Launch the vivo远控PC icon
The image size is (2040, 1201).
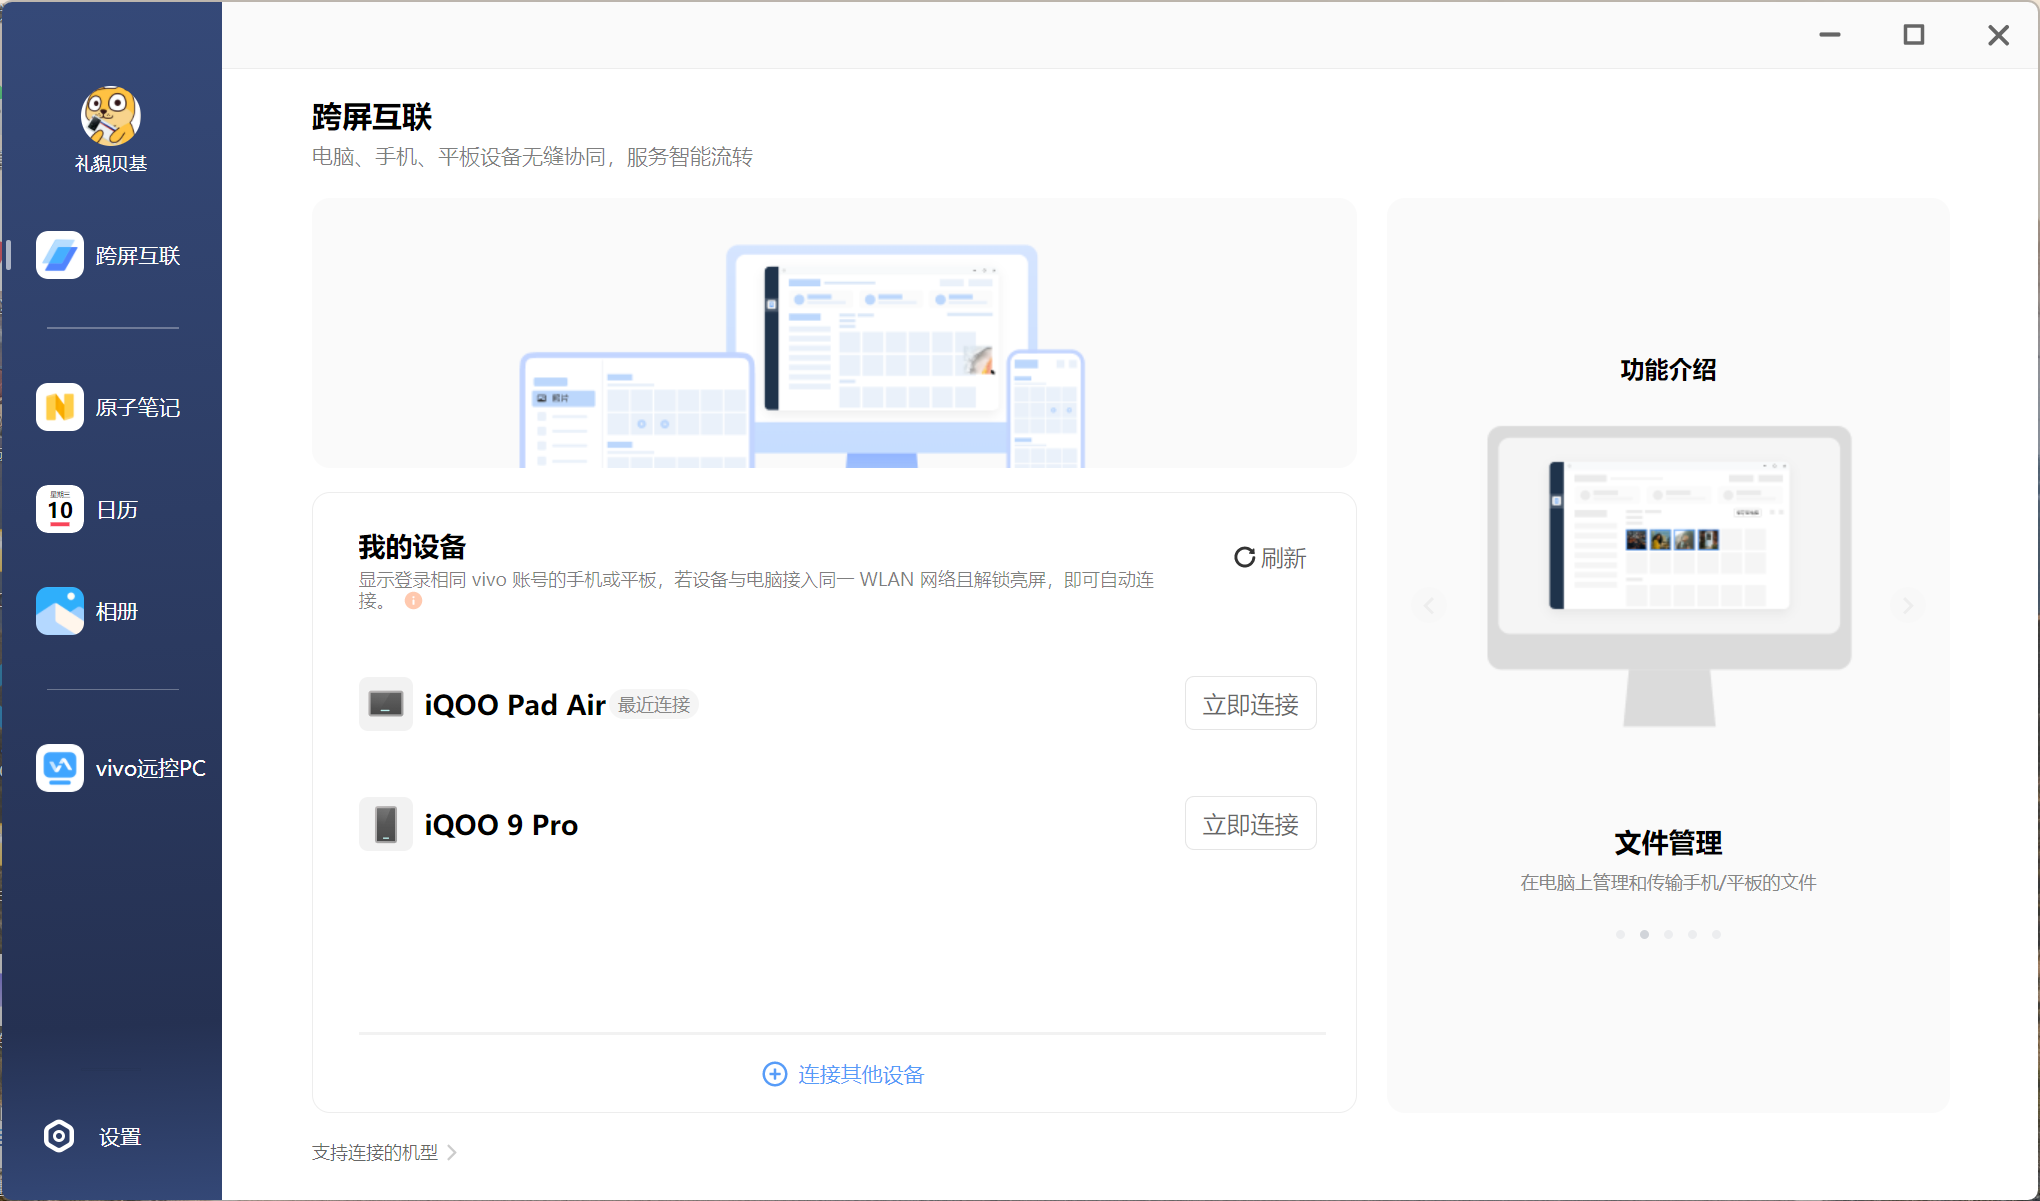60,768
